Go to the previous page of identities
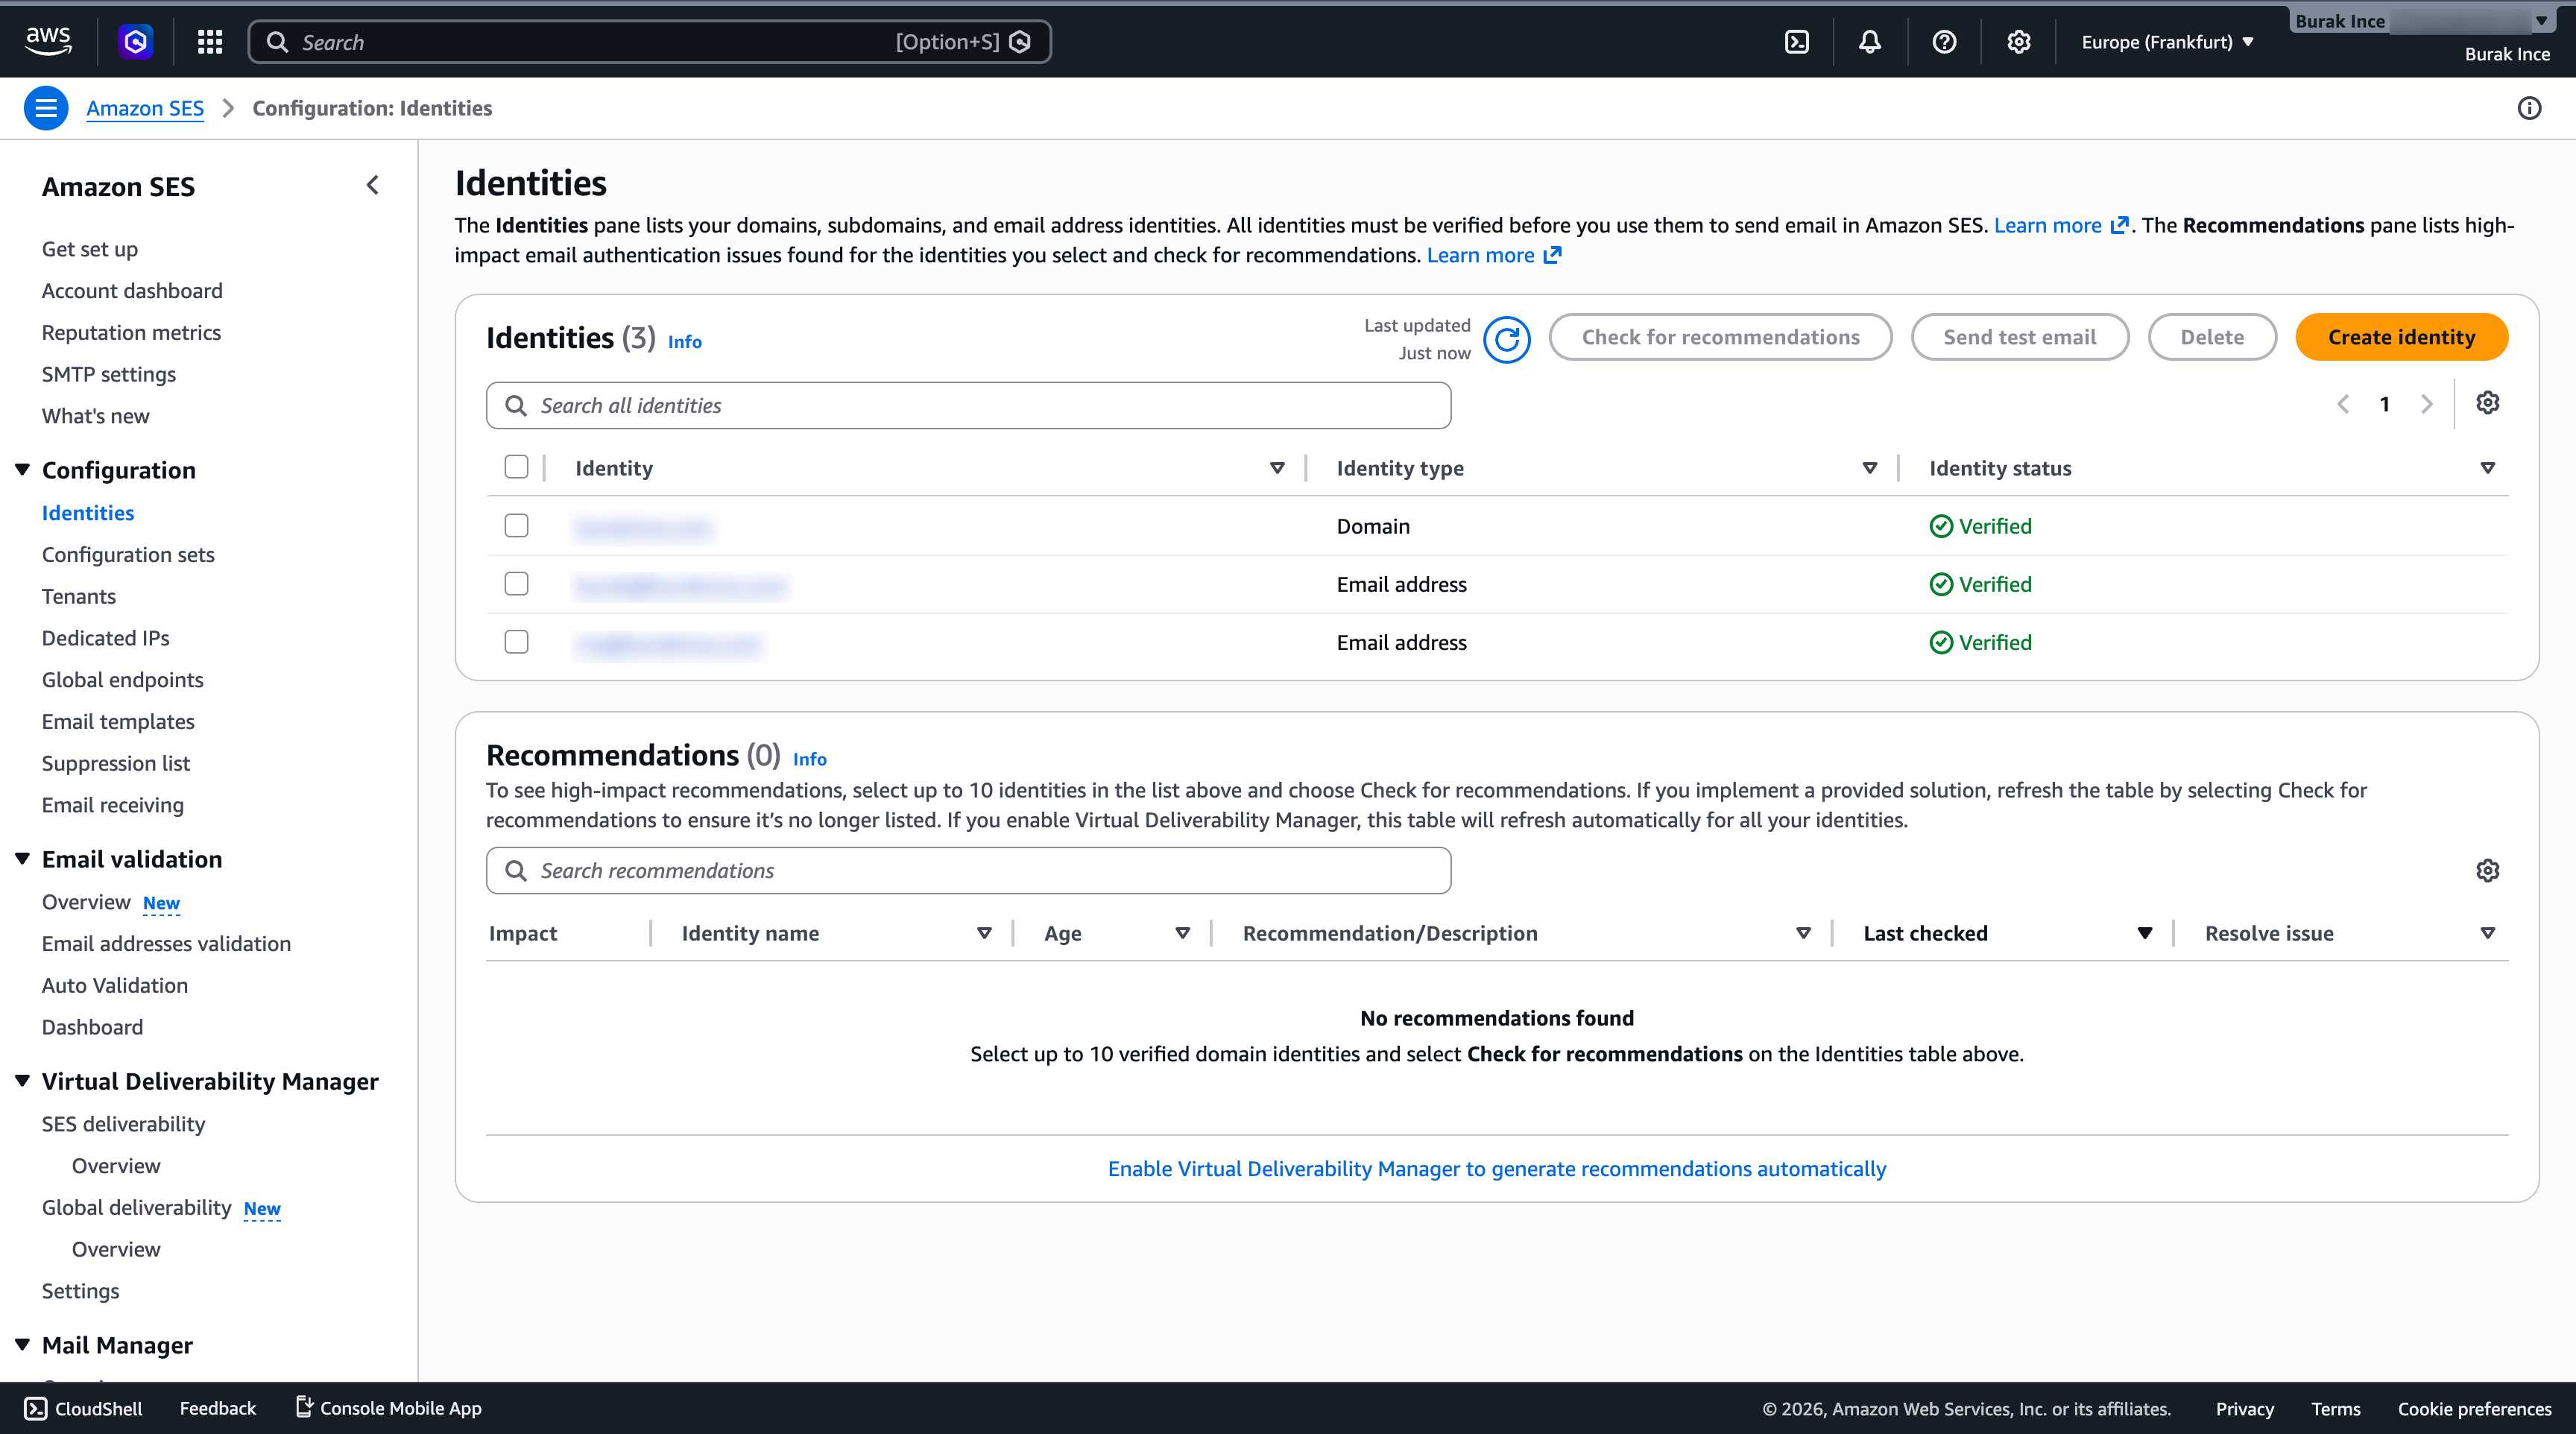The height and width of the screenshot is (1434, 2576). [x=2343, y=404]
